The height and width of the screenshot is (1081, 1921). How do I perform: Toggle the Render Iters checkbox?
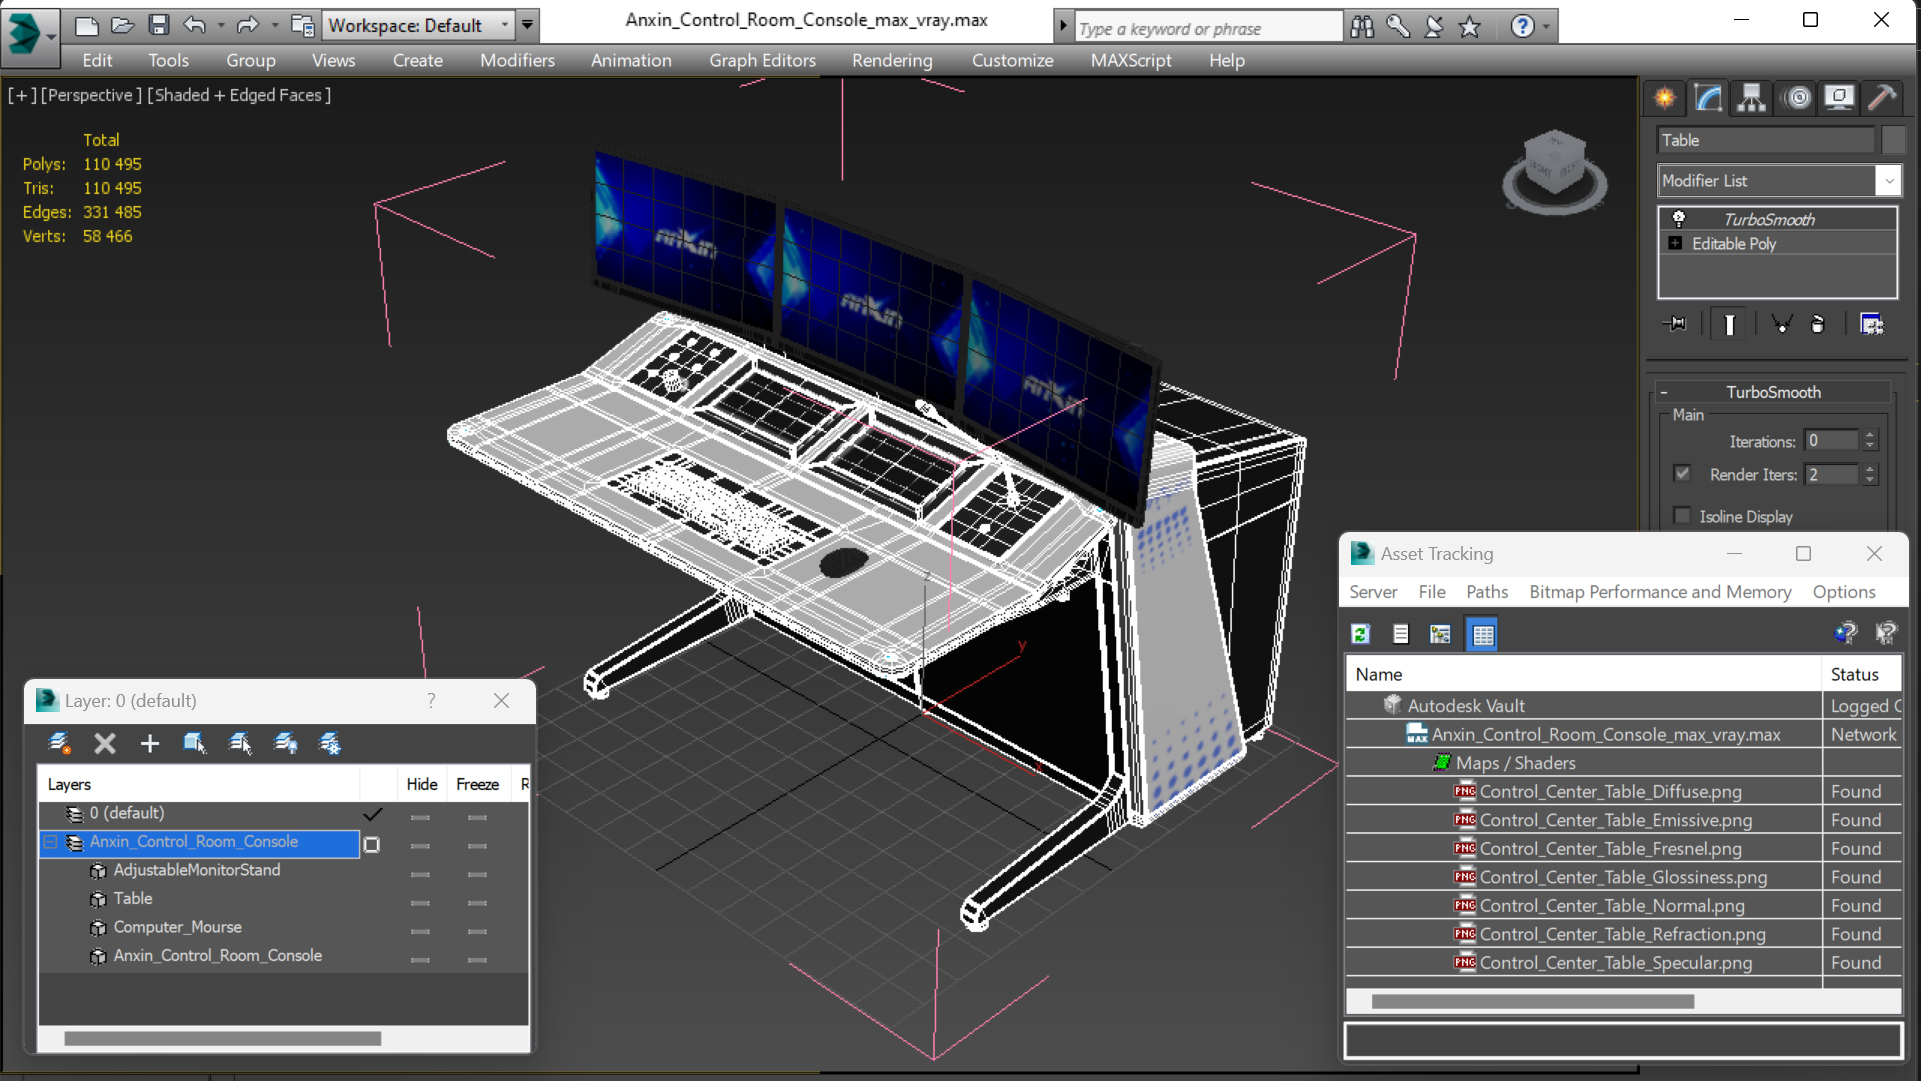click(x=1683, y=474)
